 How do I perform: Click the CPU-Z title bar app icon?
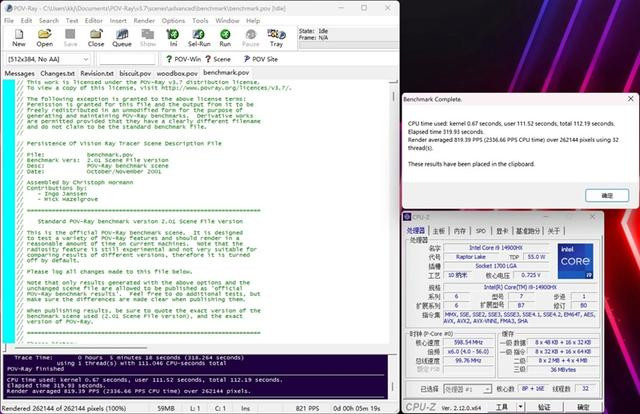tap(407, 217)
